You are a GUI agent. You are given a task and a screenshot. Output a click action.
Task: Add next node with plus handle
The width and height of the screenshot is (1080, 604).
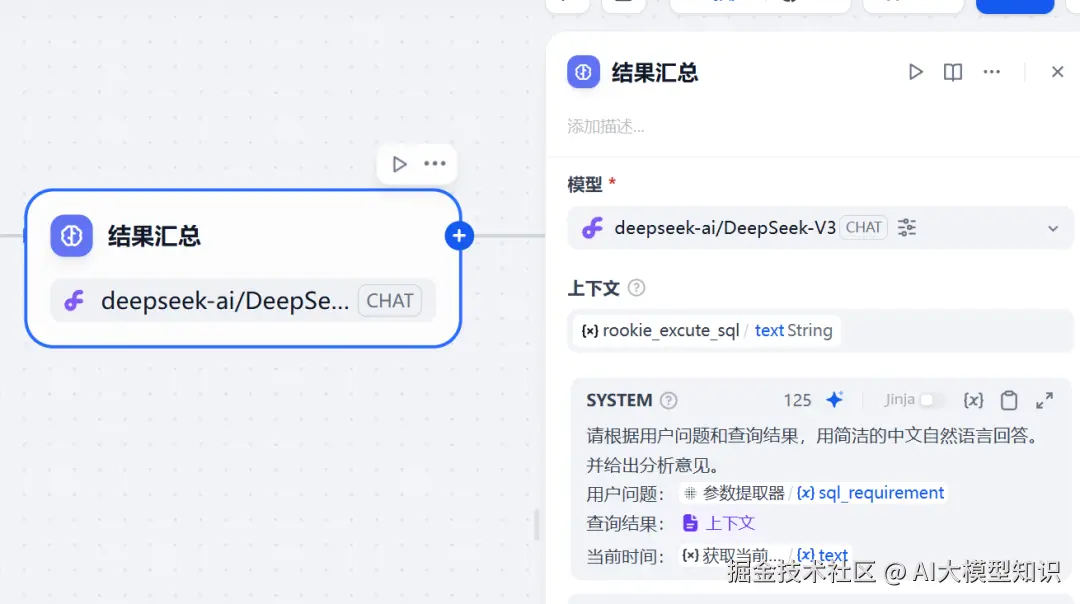[459, 236]
